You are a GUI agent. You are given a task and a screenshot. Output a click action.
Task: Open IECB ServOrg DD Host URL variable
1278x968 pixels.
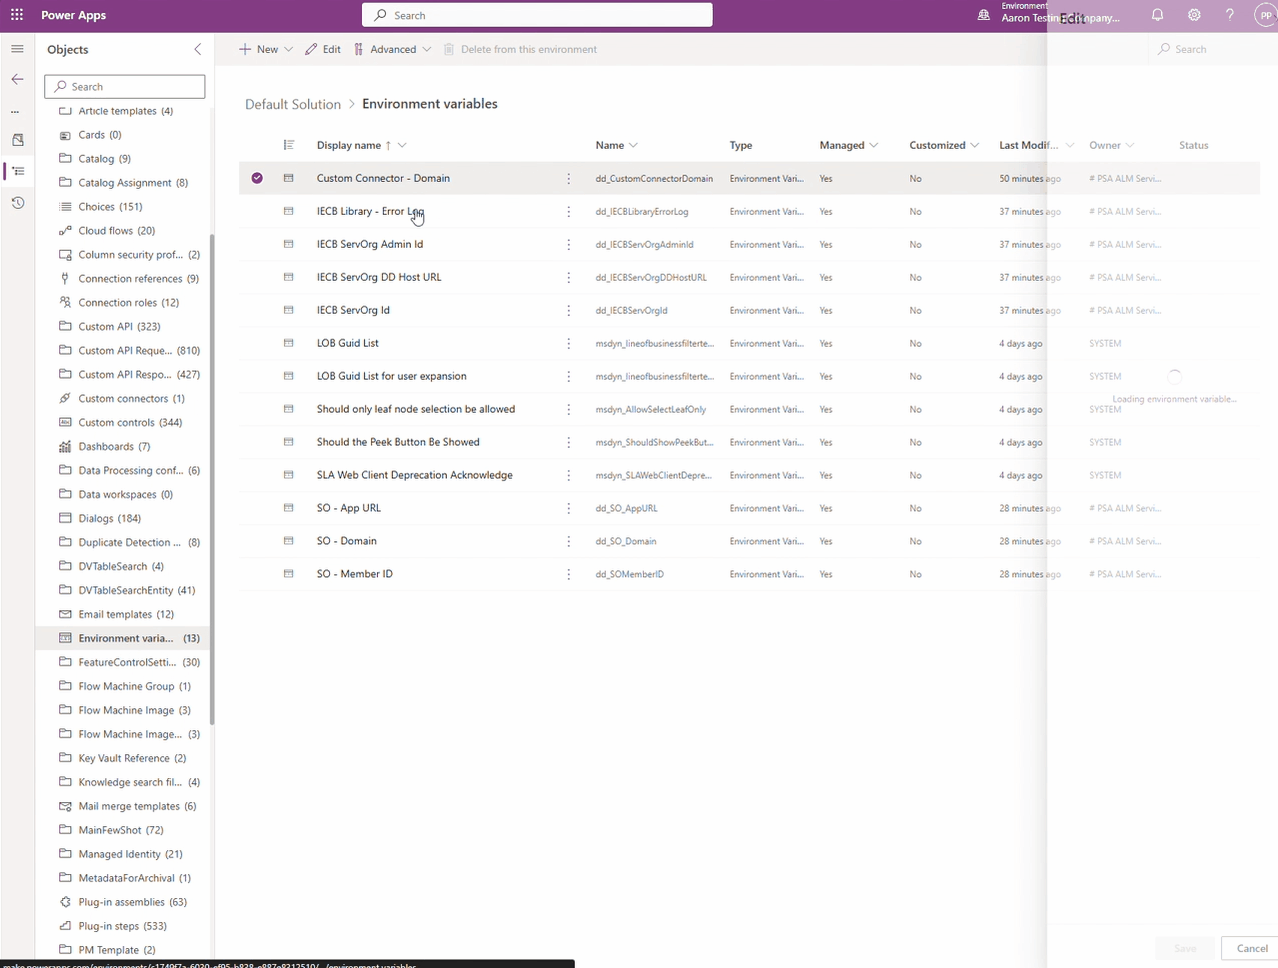(x=379, y=277)
